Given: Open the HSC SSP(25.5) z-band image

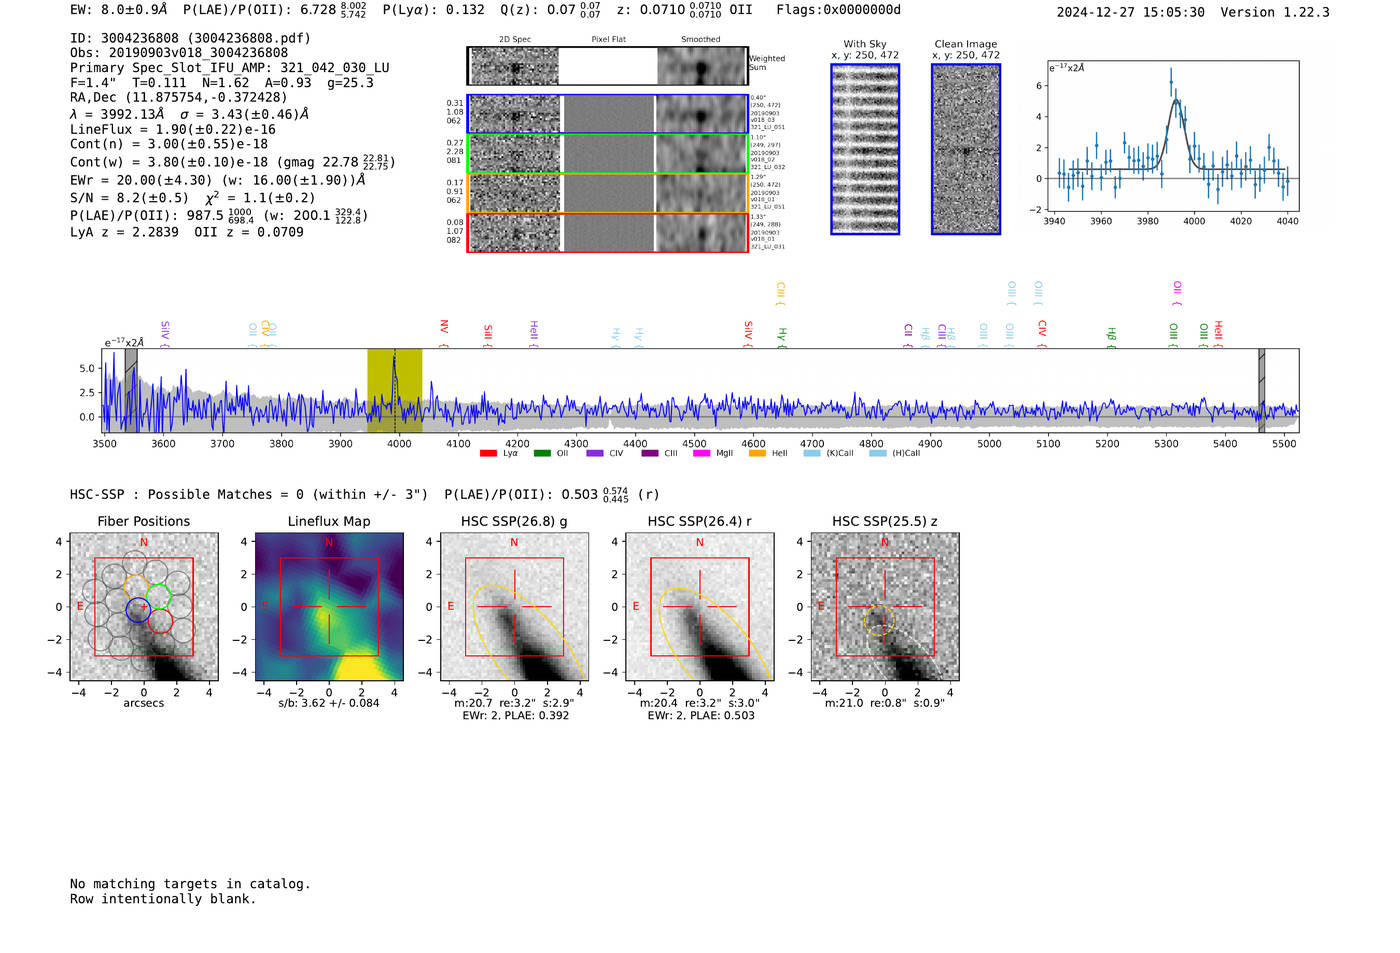Looking at the screenshot, I should 885,607.
